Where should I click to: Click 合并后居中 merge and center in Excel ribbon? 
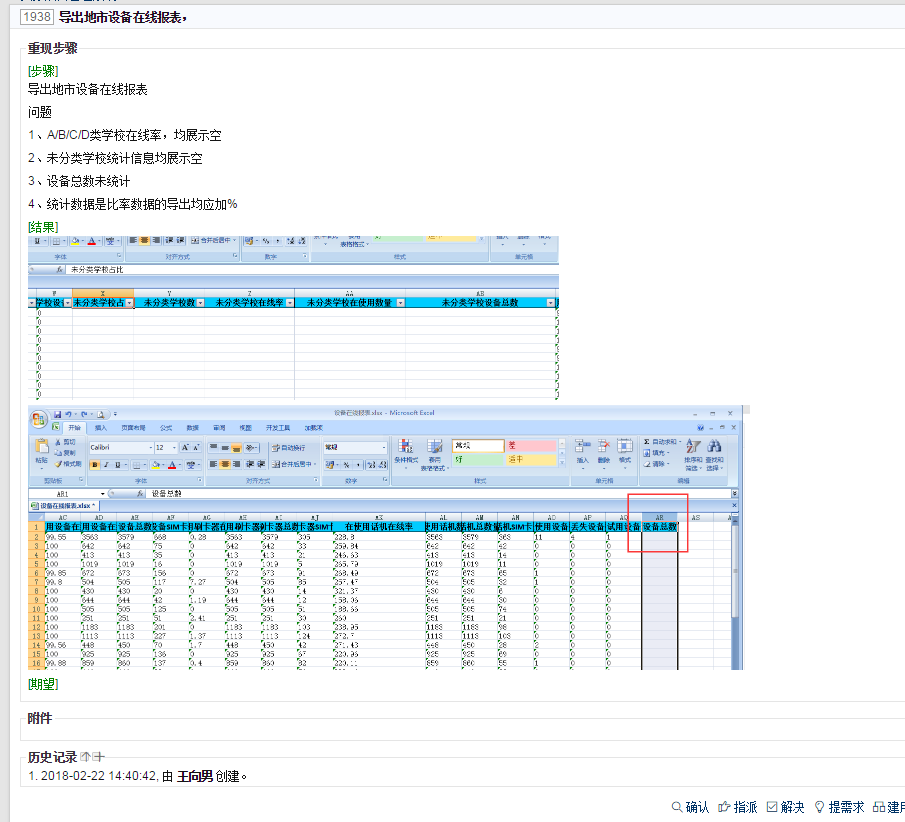pos(293,464)
